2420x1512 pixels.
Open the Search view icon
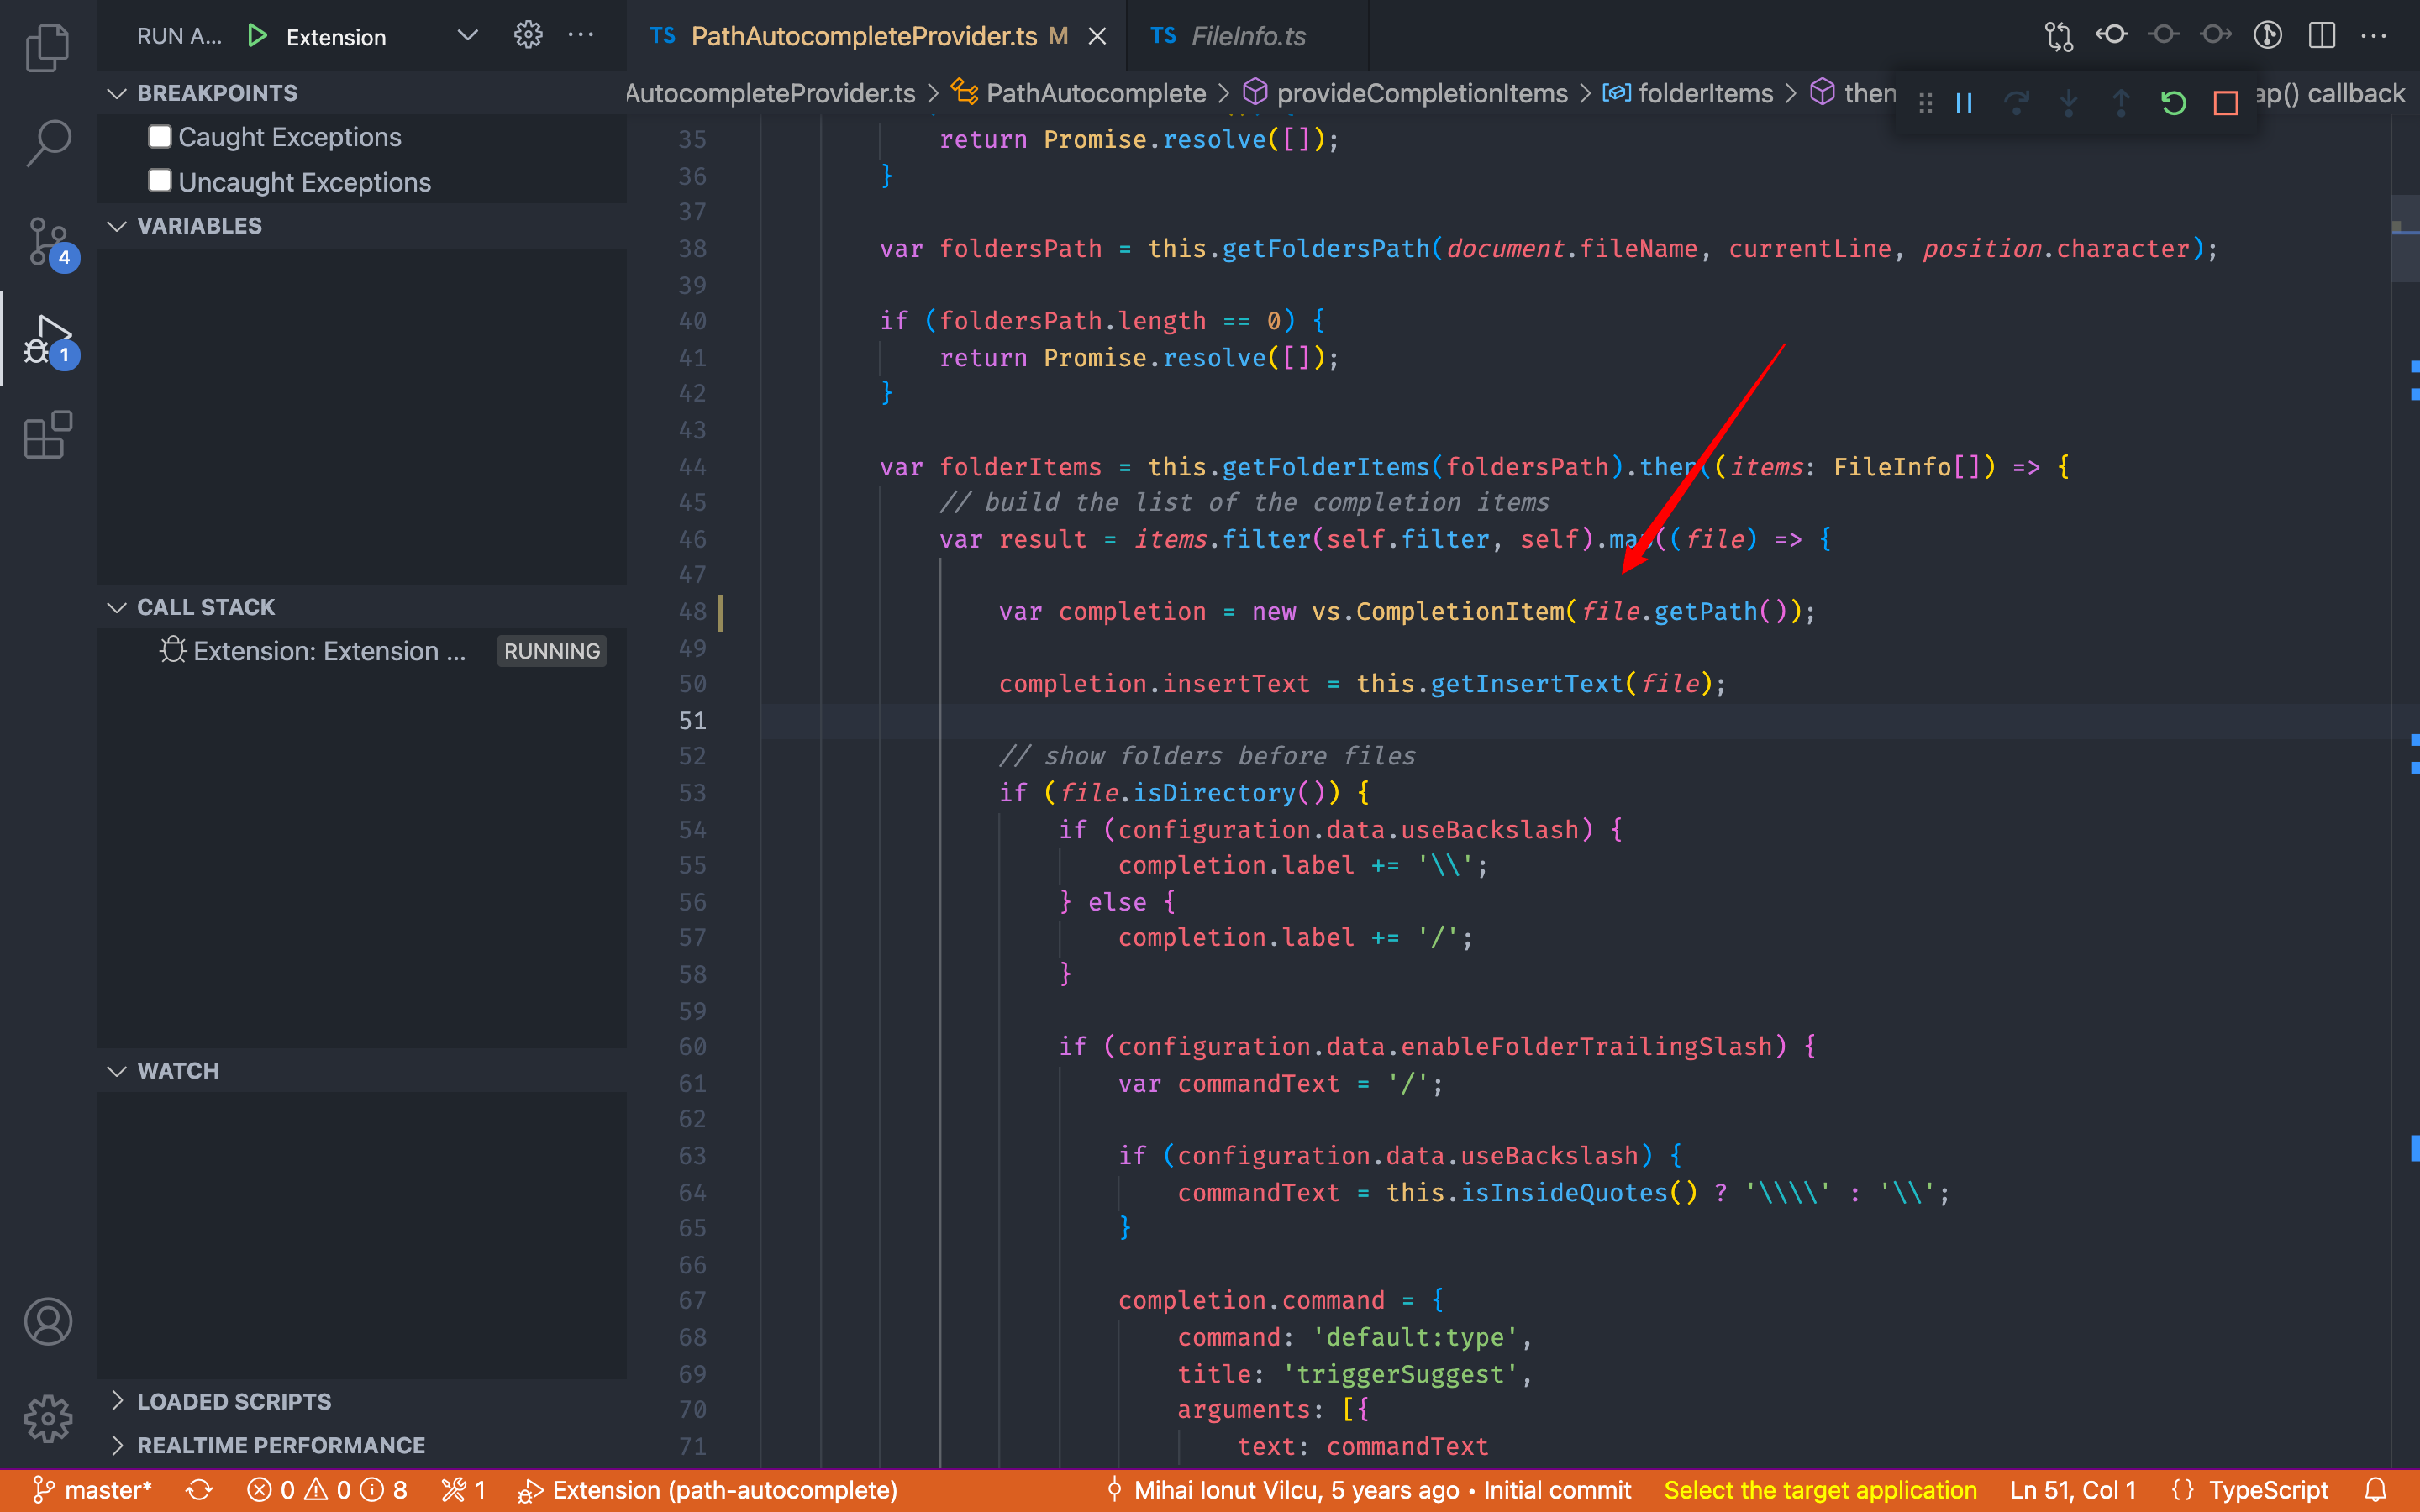[47, 143]
